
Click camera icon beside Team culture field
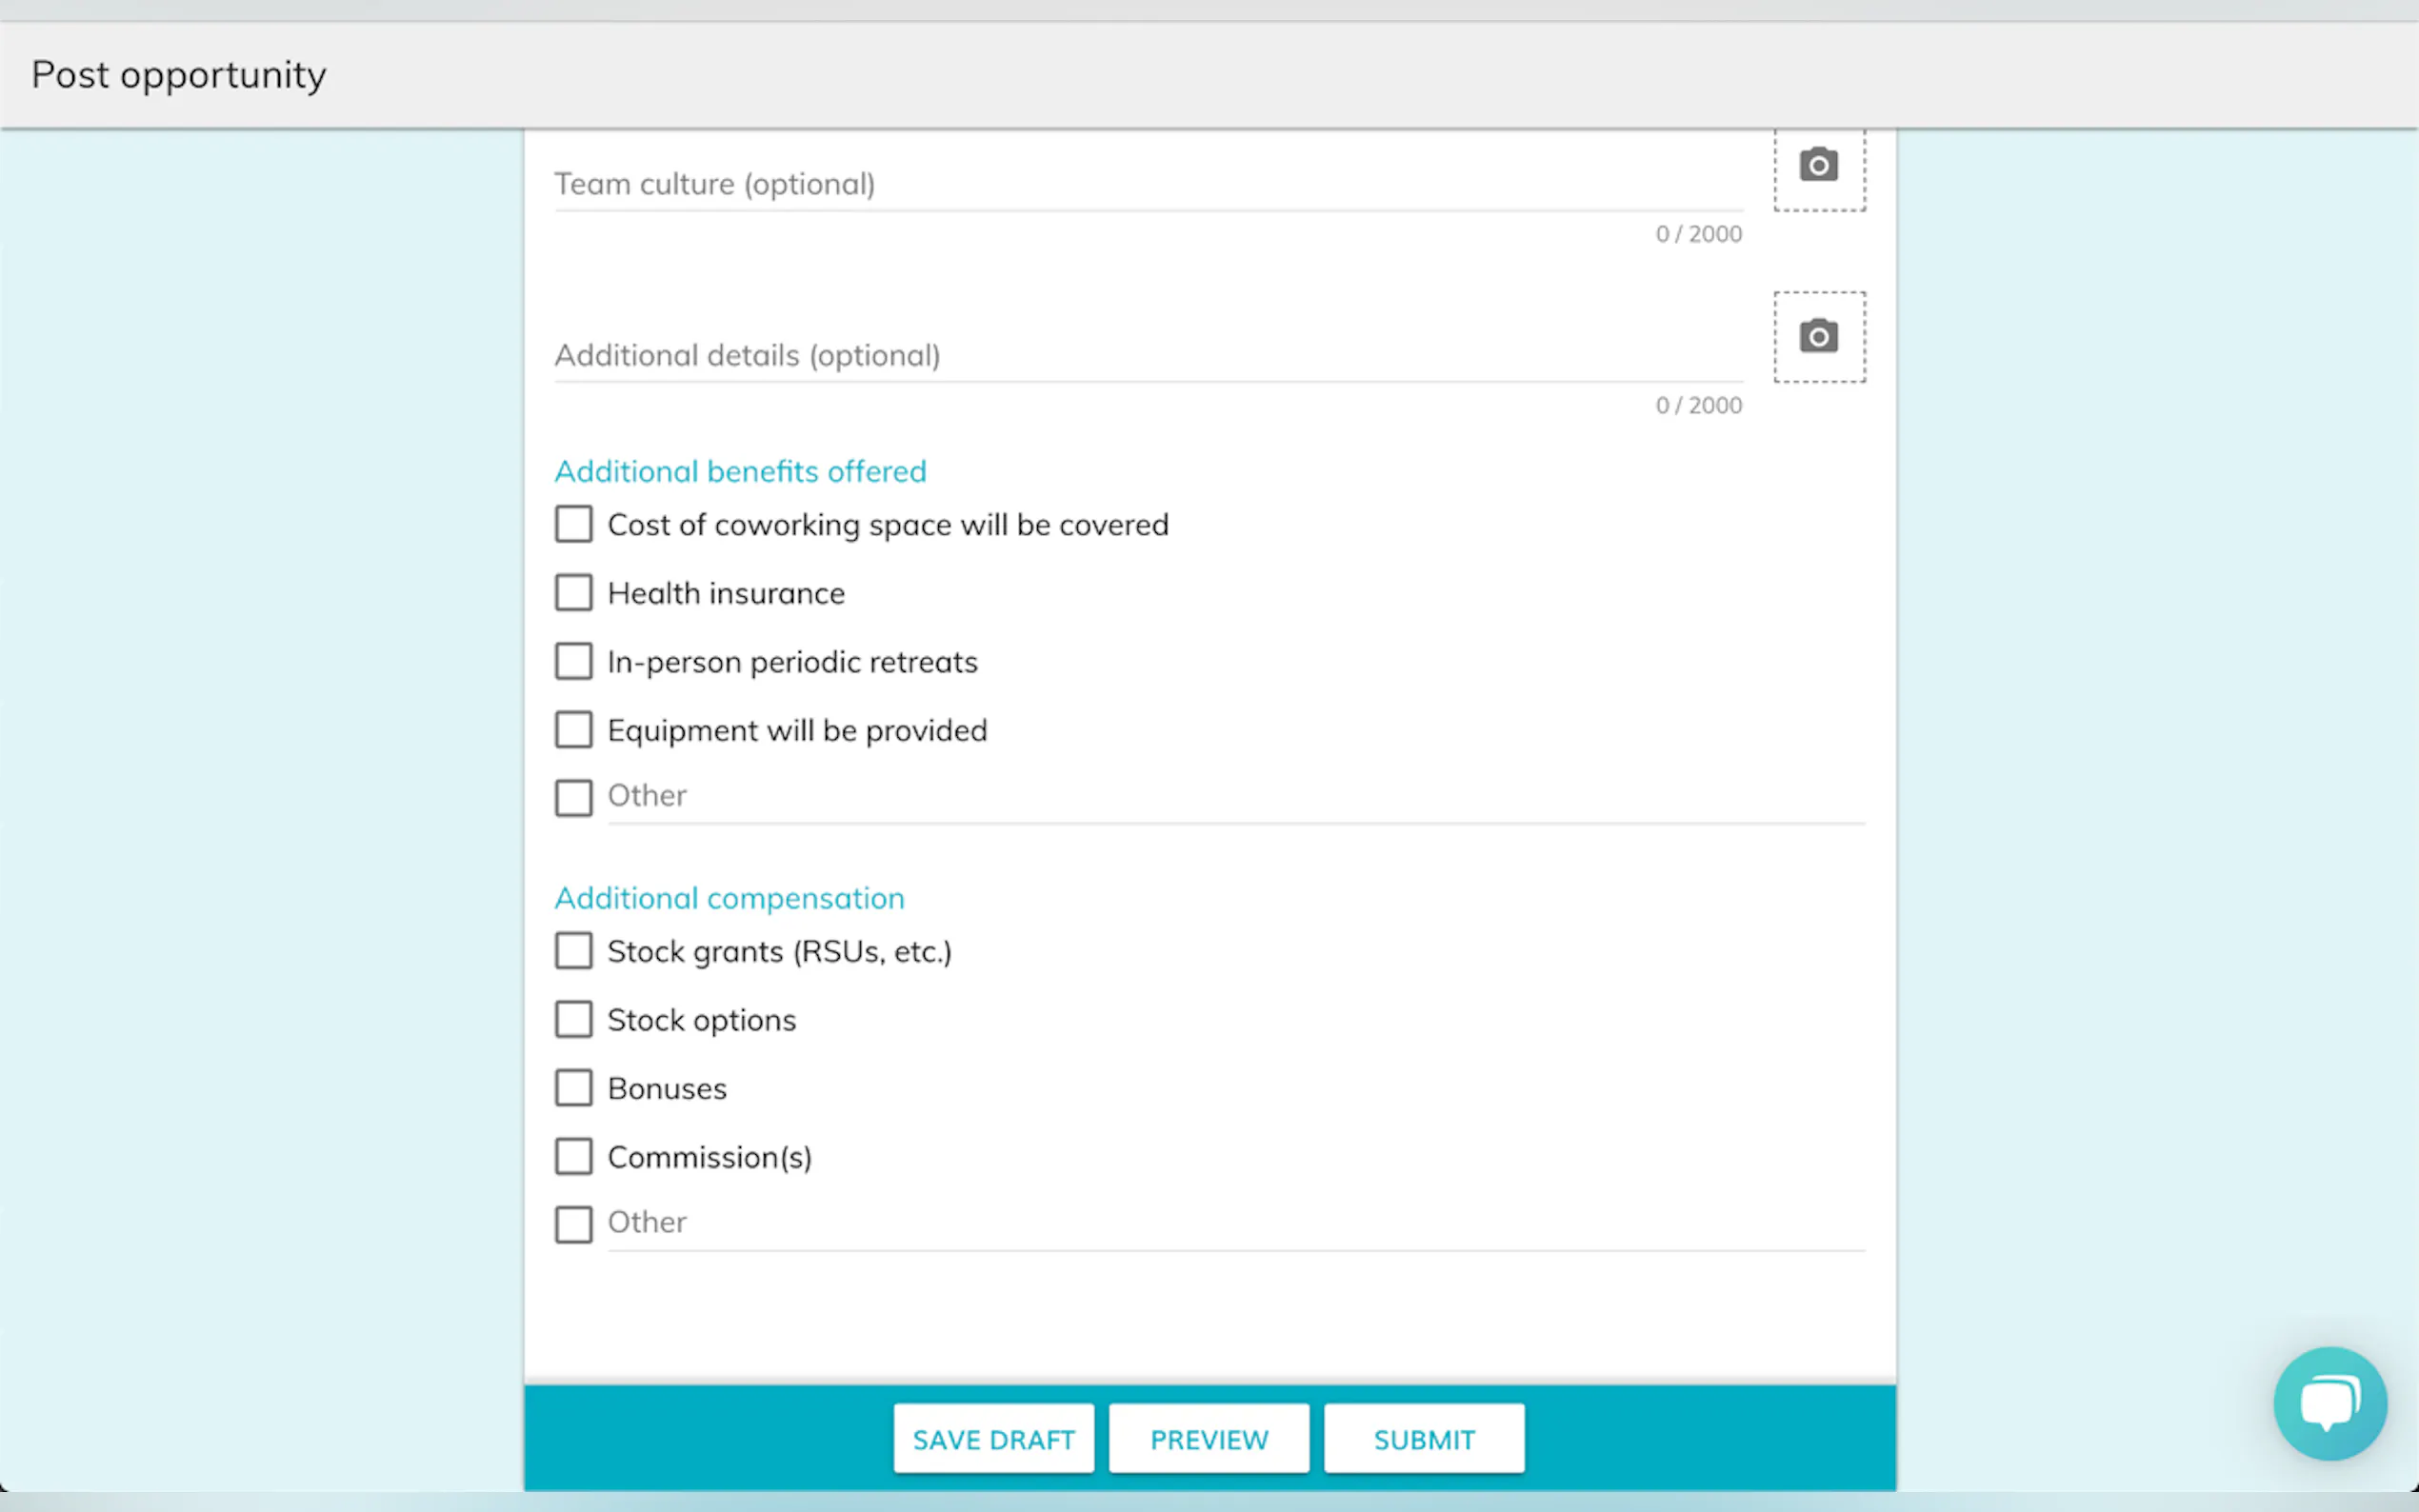tap(1818, 166)
